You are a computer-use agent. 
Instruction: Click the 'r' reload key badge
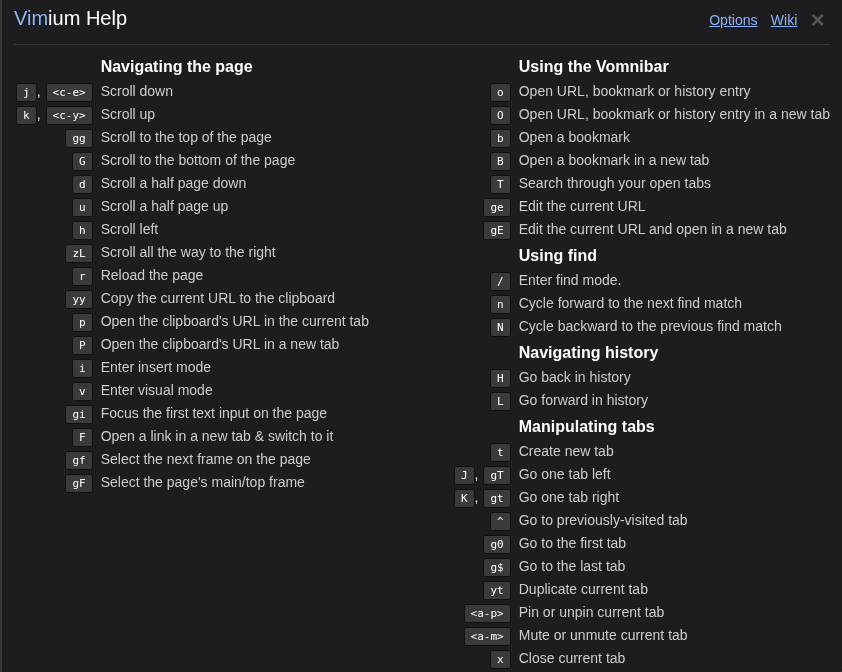[x=82, y=277]
